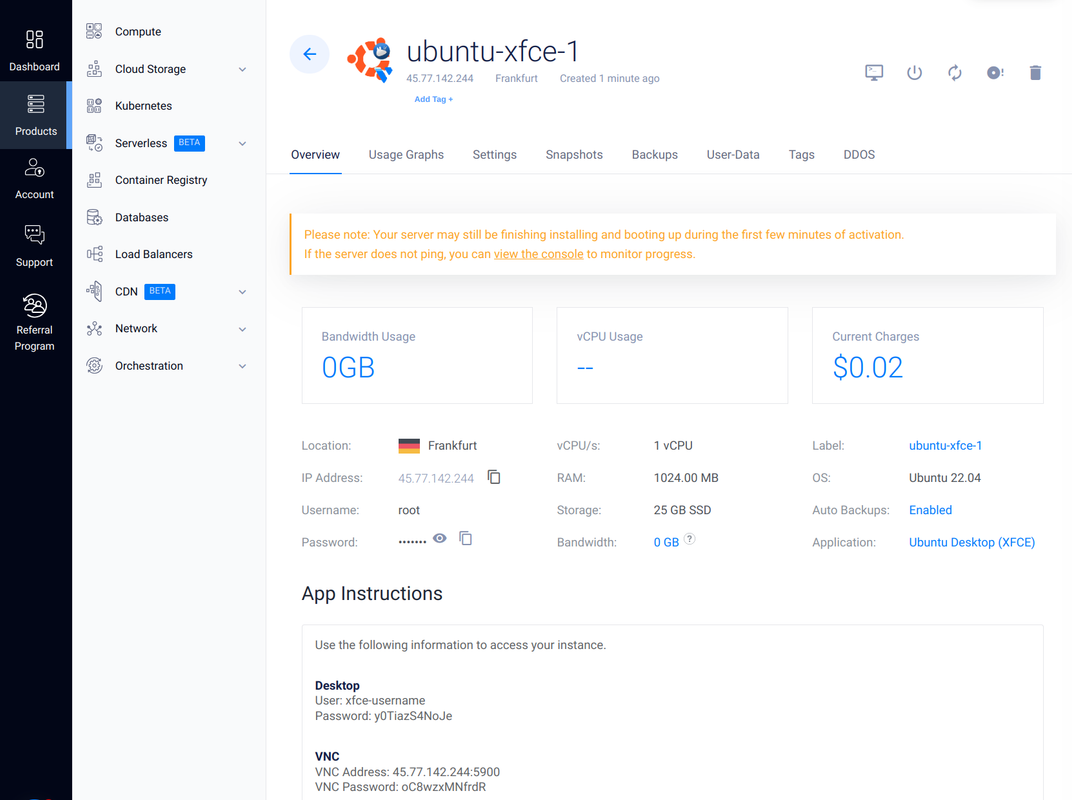The width and height of the screenshot is (1072, 800).
Task: Click the Serverless icon
Action: (x=94, y=143)
